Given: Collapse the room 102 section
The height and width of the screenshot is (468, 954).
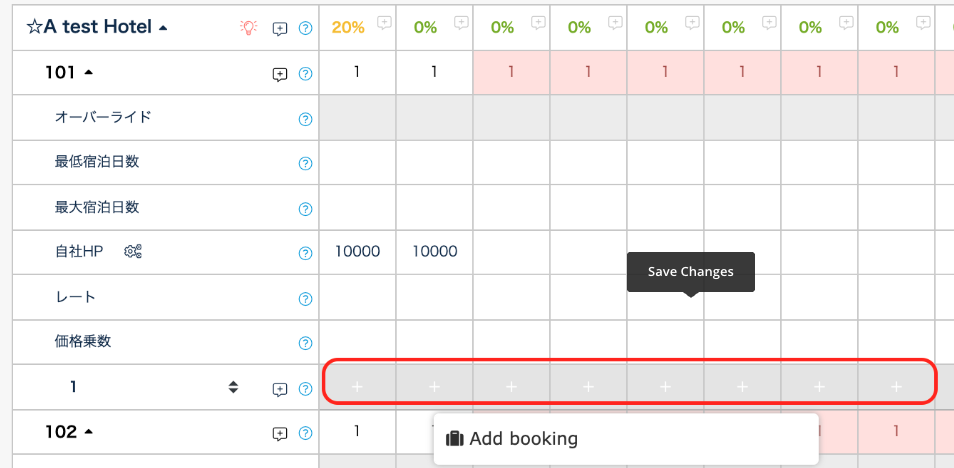Looking at the screenshot, I should (88, 432).
